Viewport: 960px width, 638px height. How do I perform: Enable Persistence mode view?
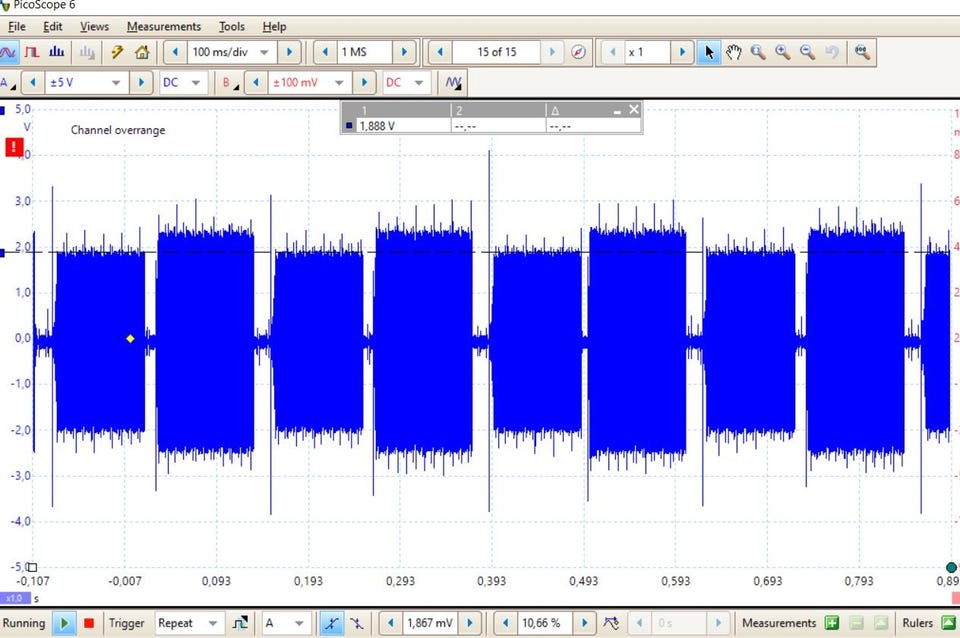32,52
